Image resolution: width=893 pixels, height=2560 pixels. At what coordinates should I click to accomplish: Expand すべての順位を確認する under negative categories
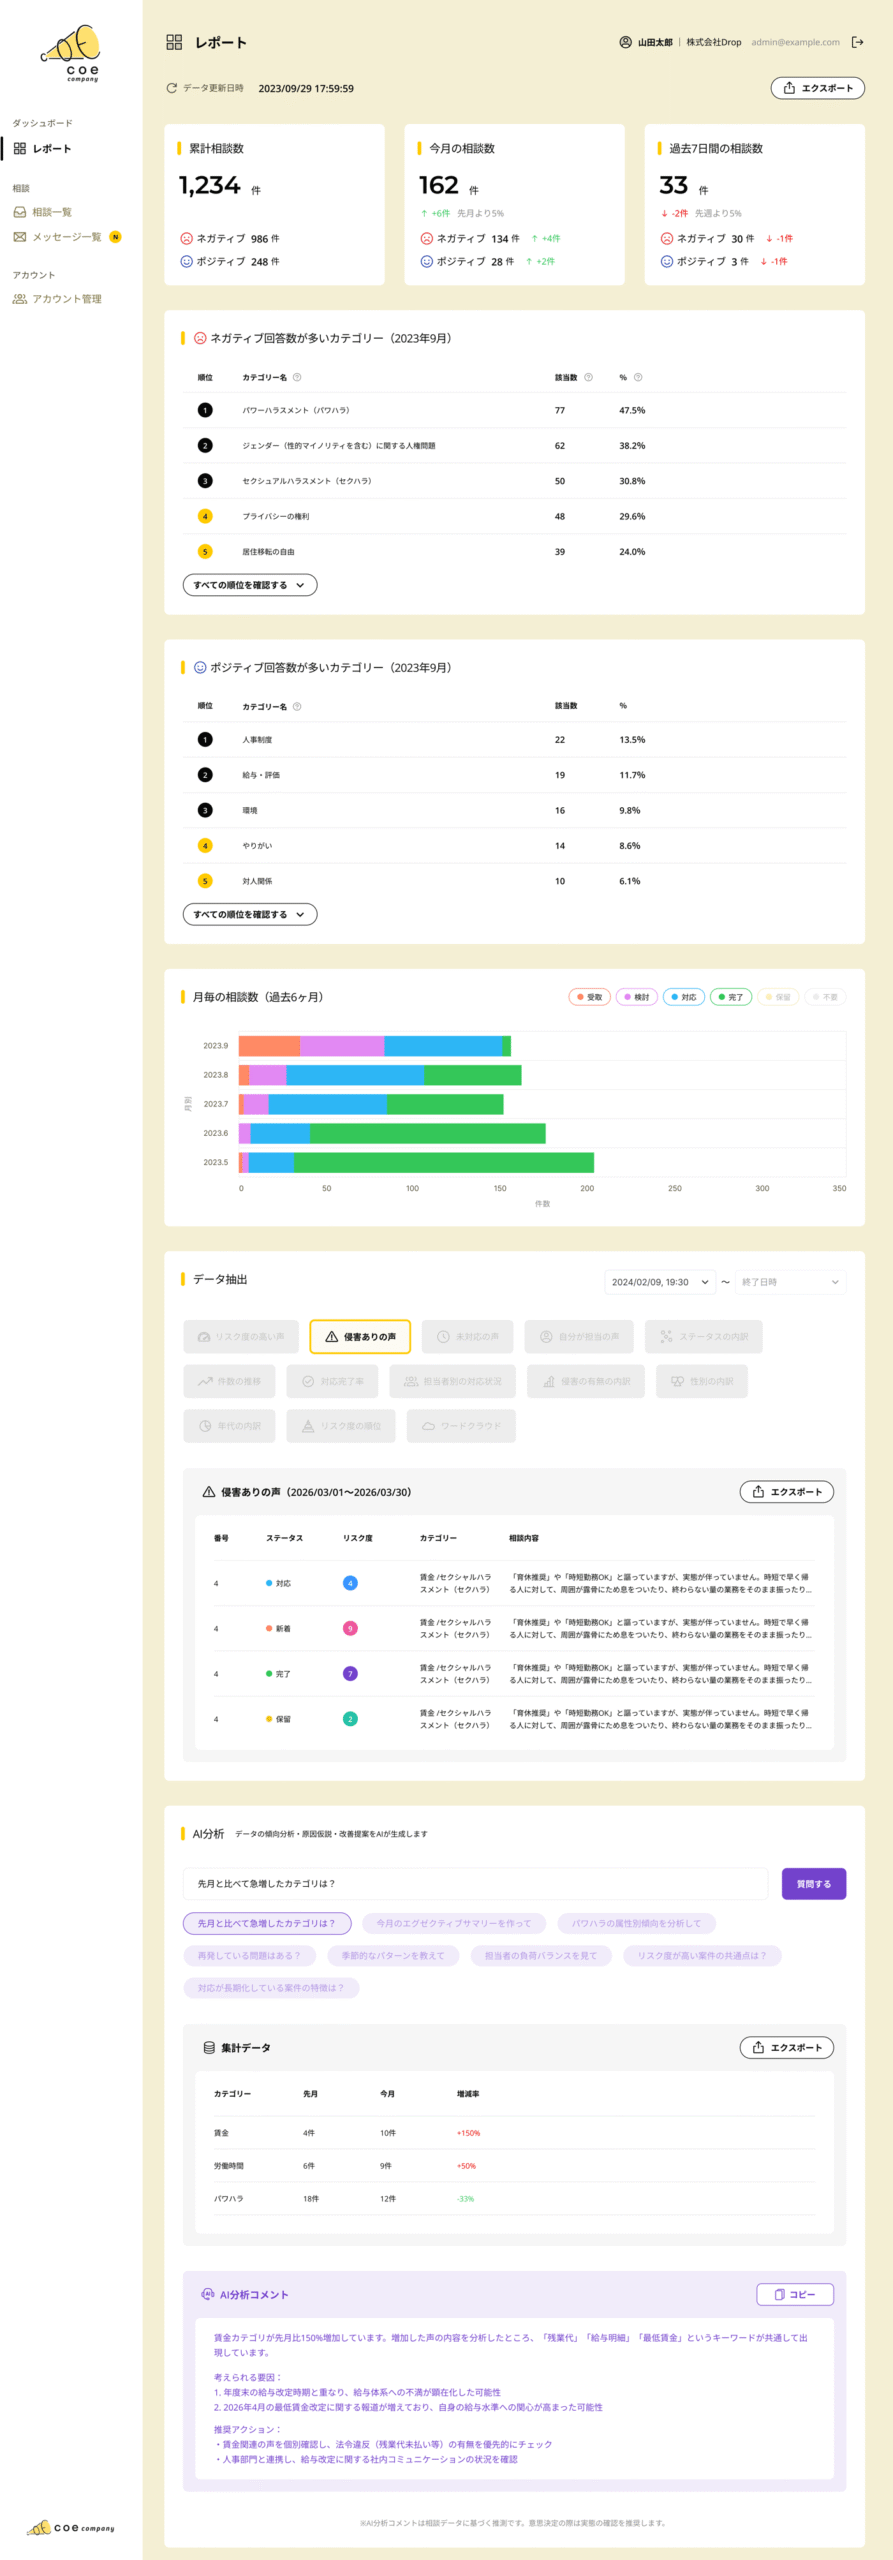click(250, 585)
